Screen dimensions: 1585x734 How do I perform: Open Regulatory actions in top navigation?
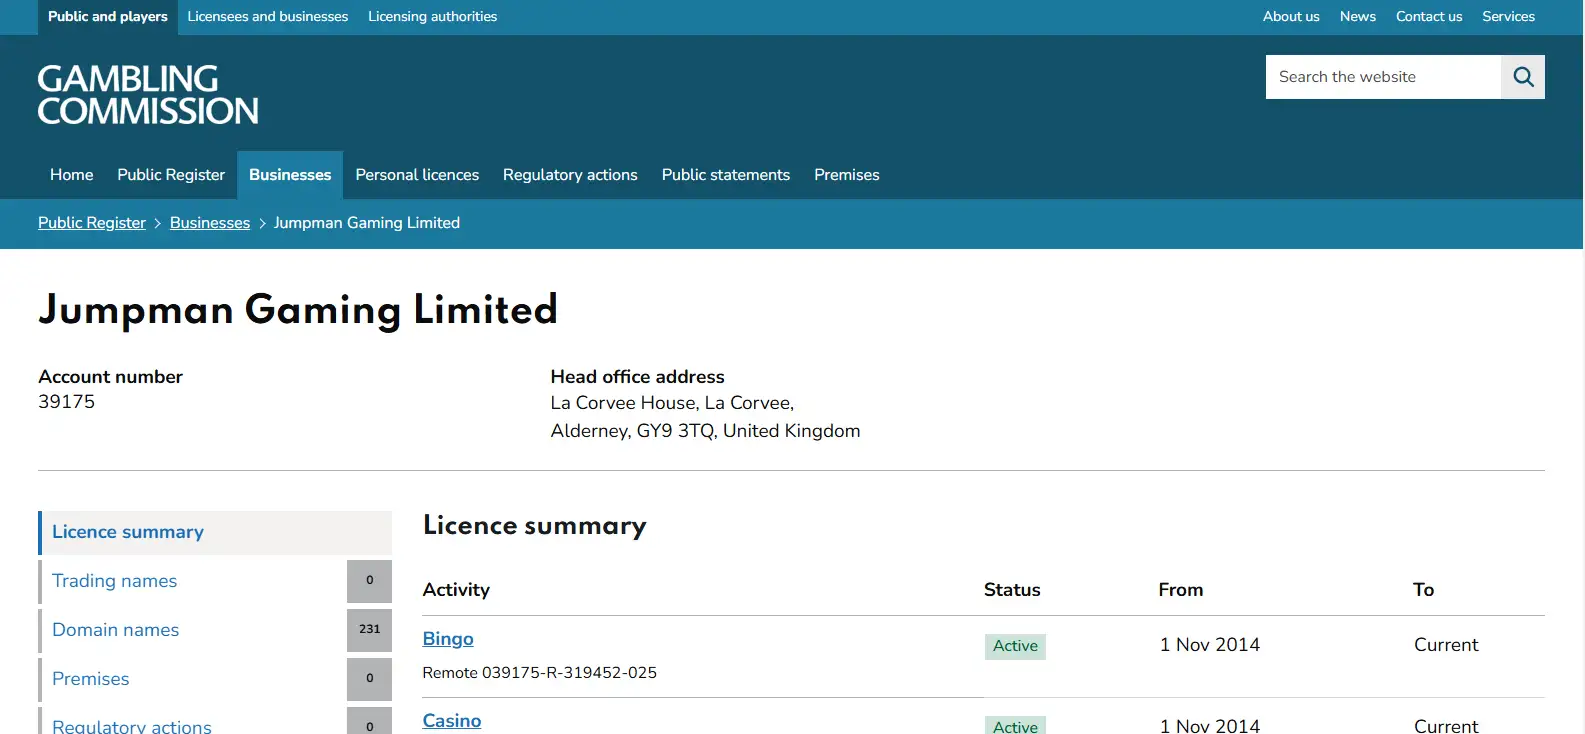point(570,175)
